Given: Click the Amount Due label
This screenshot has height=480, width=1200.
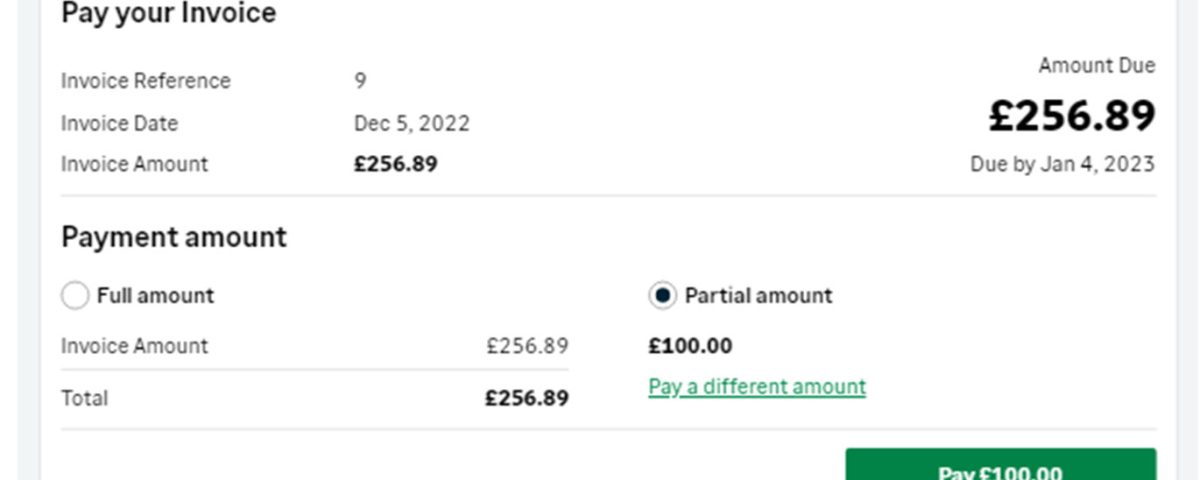Looking at the screenshot, I should pos(1097,66).
